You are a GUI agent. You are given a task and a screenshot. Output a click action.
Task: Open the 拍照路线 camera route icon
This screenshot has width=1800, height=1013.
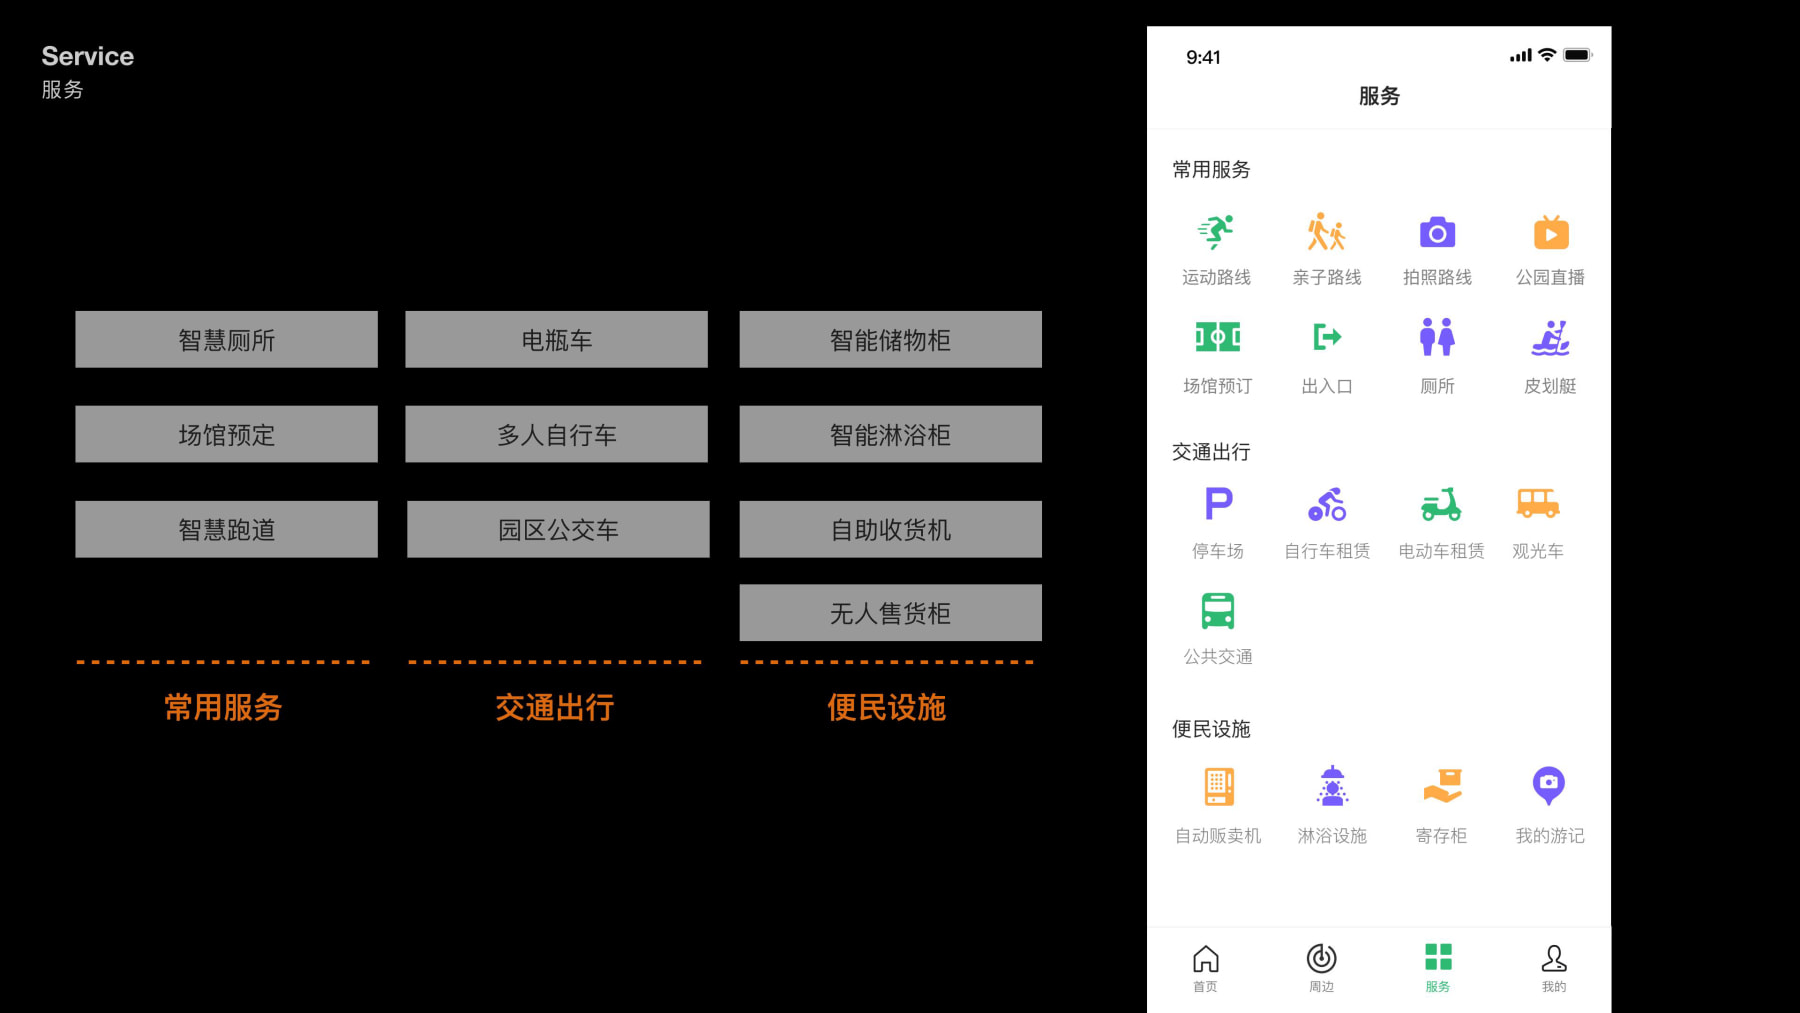pyautogui.click(x=1438, y=232)
